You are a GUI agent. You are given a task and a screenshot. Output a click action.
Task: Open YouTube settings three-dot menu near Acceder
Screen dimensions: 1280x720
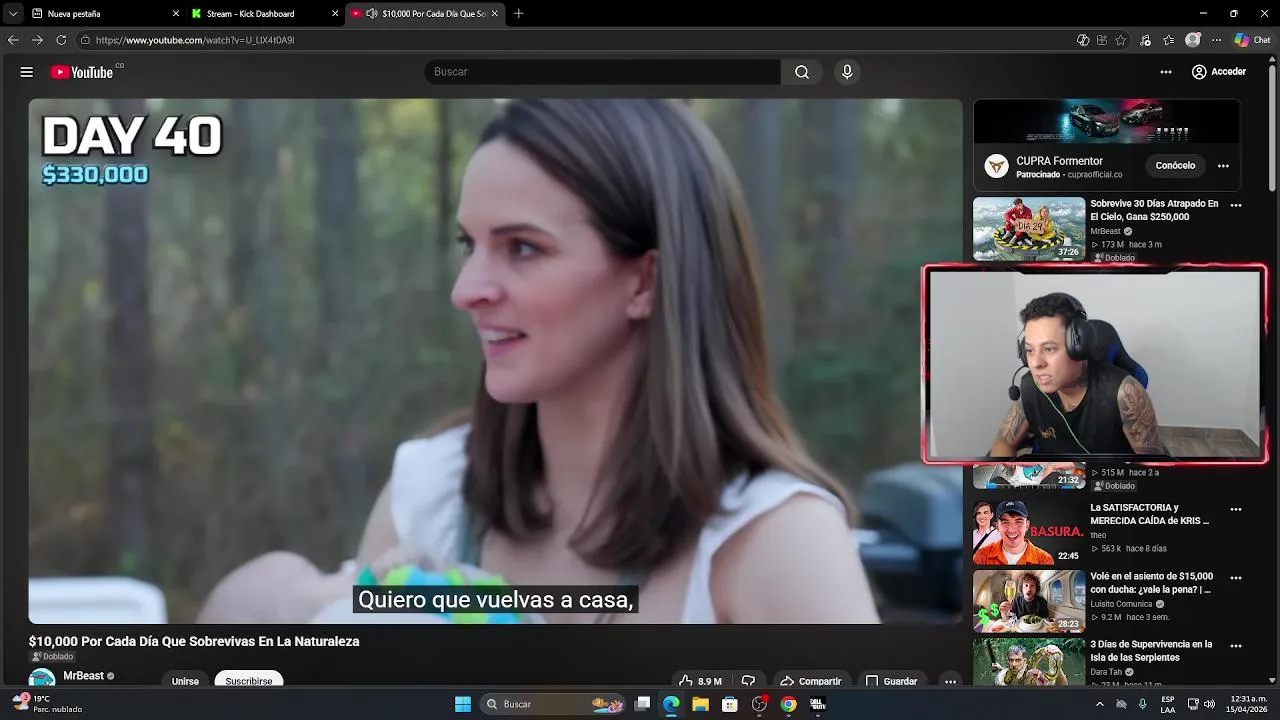pos(1166,72)
